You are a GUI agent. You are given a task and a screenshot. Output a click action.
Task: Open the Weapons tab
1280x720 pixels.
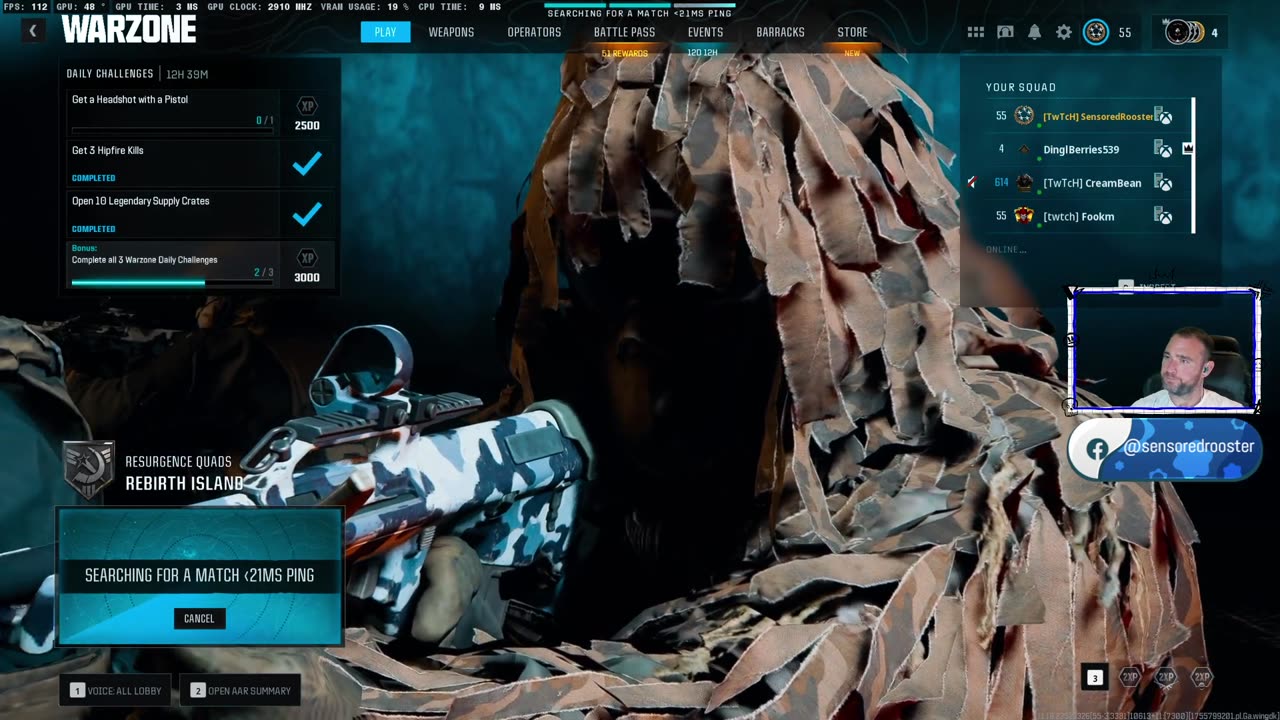451,32
